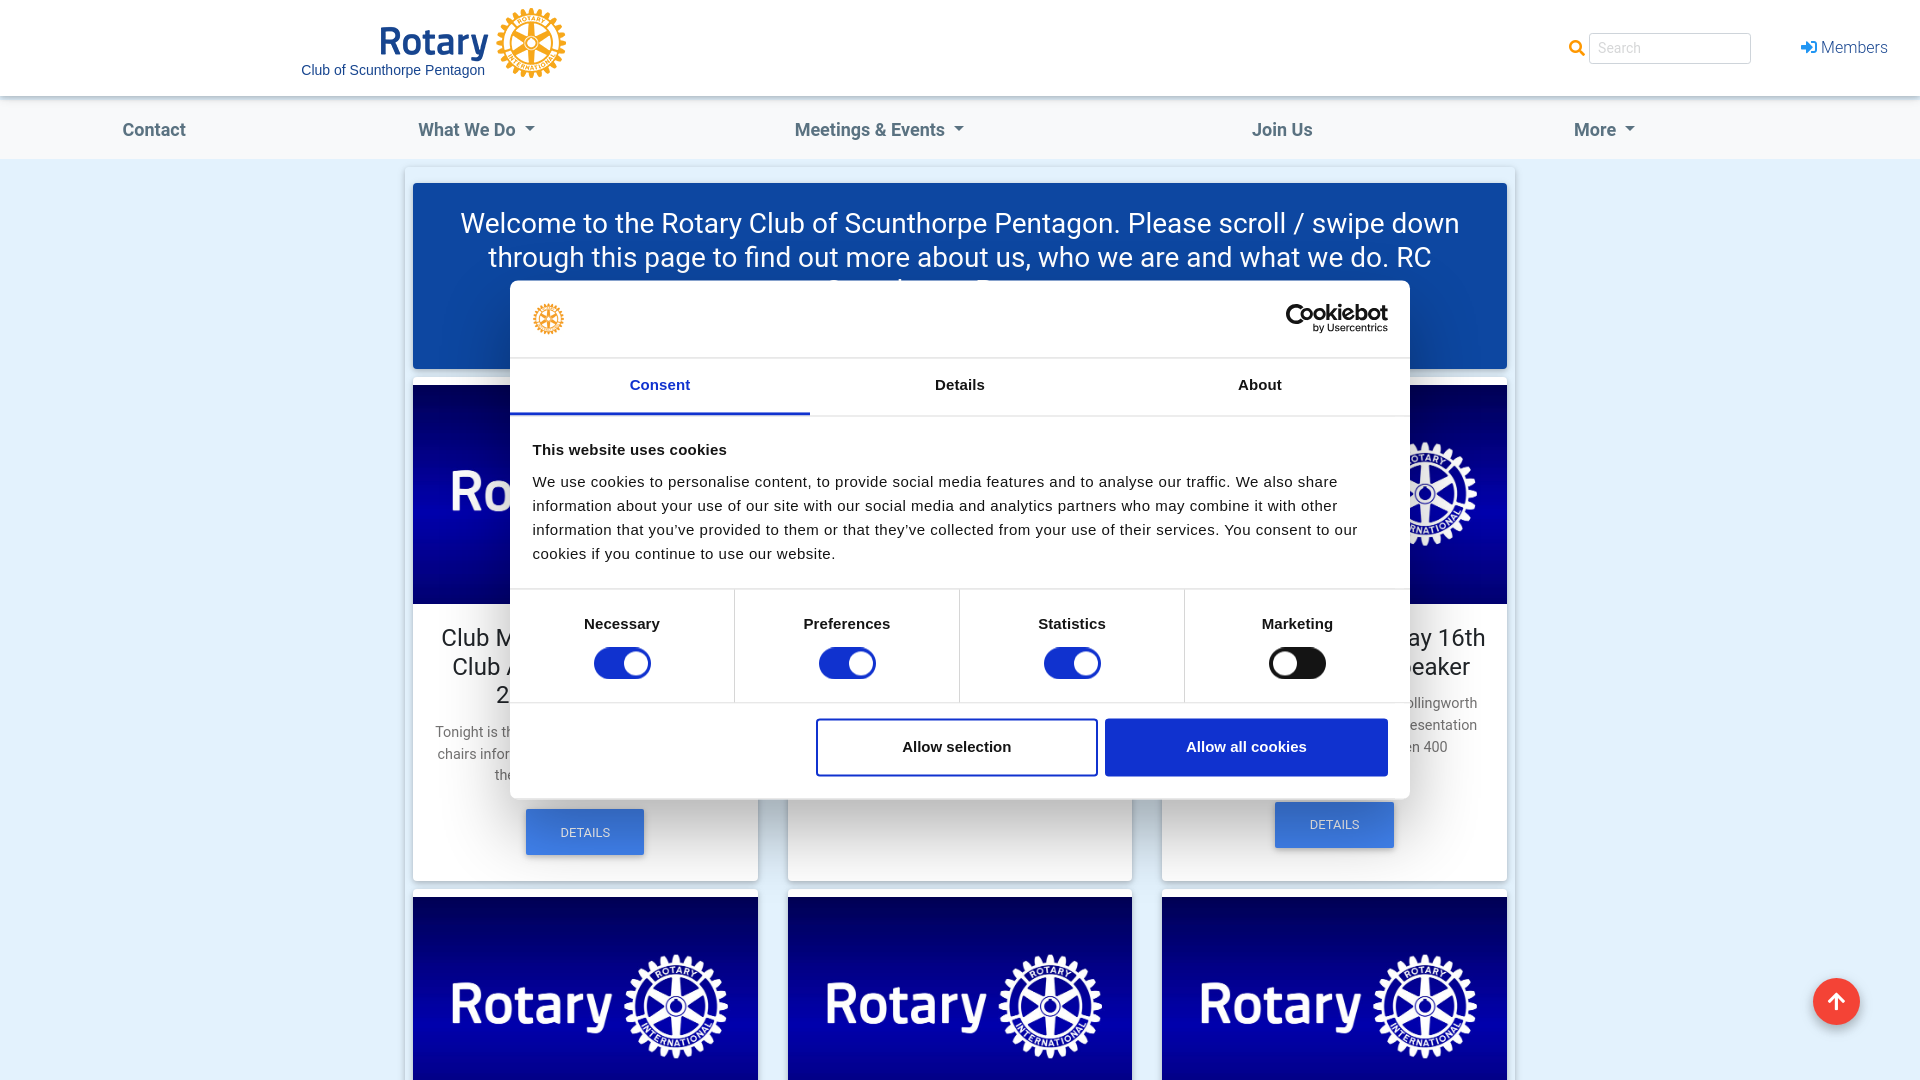The height and width of the screenshot is (1080, 1920).
Task: Click the orange search magnifier icon
Action: pyautogui.click(x=1577, y=48)
